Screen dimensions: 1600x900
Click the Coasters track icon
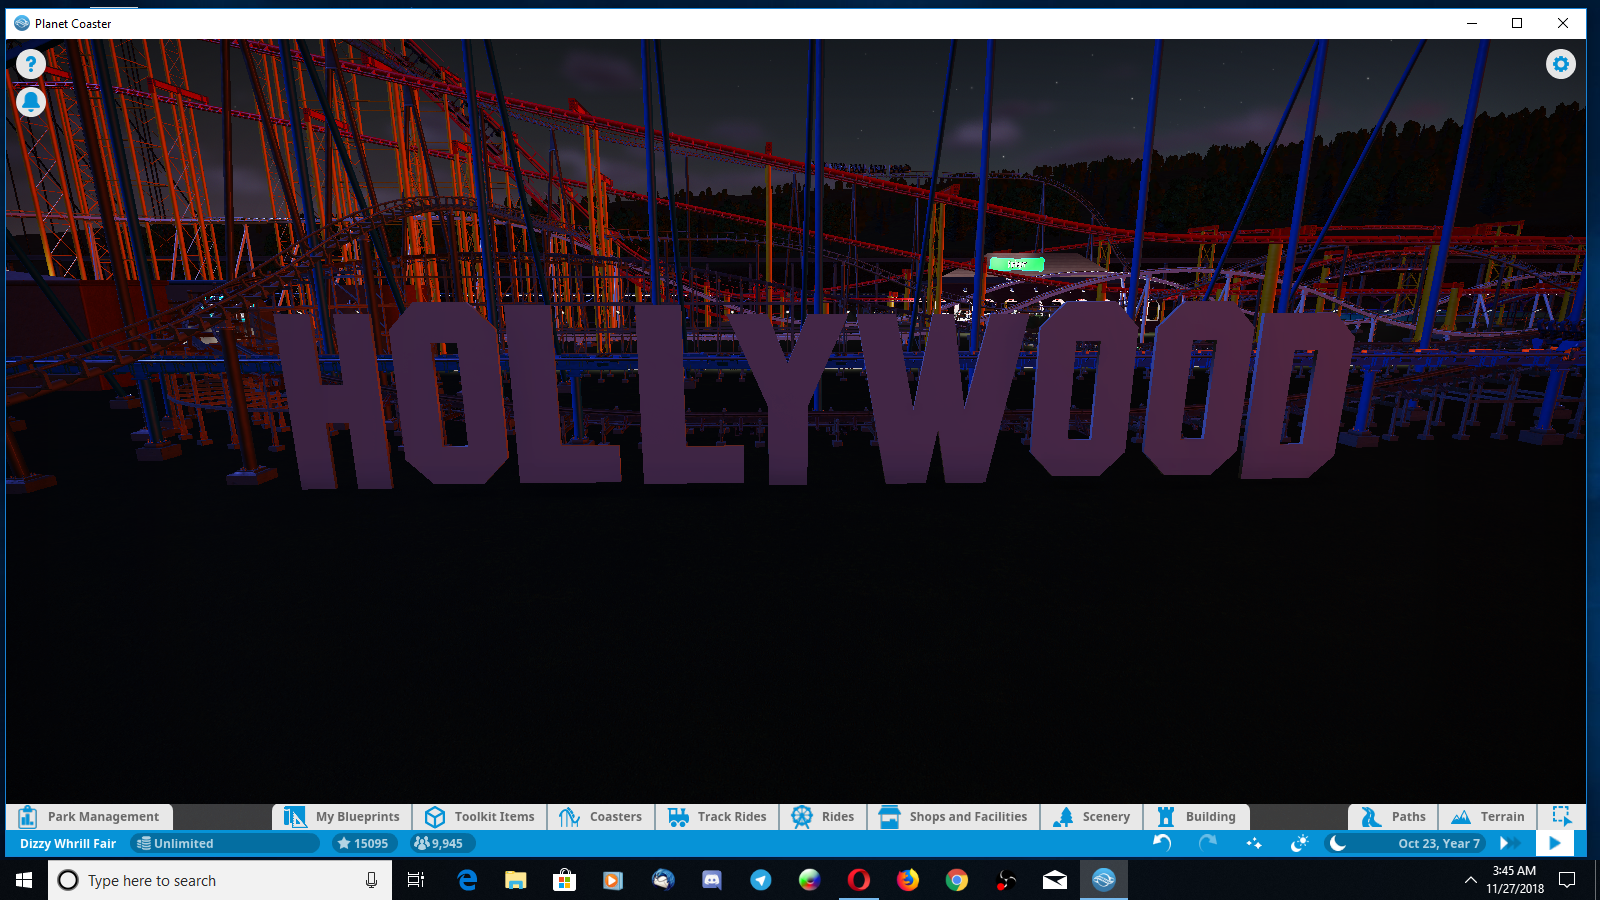click(569, 816)
